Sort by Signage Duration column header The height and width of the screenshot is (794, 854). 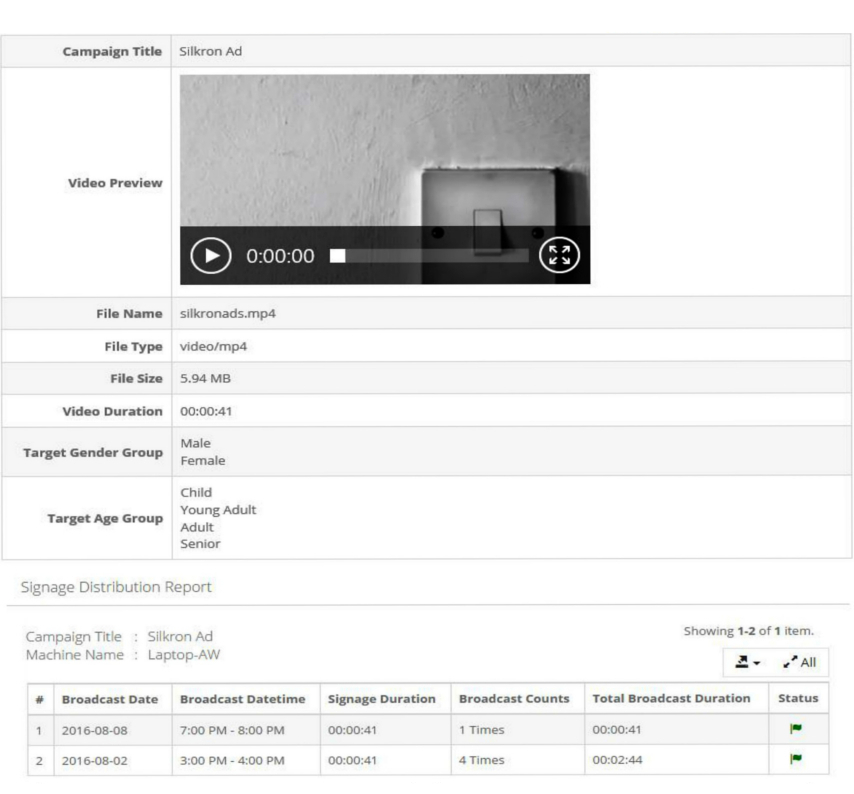[382, 699]
